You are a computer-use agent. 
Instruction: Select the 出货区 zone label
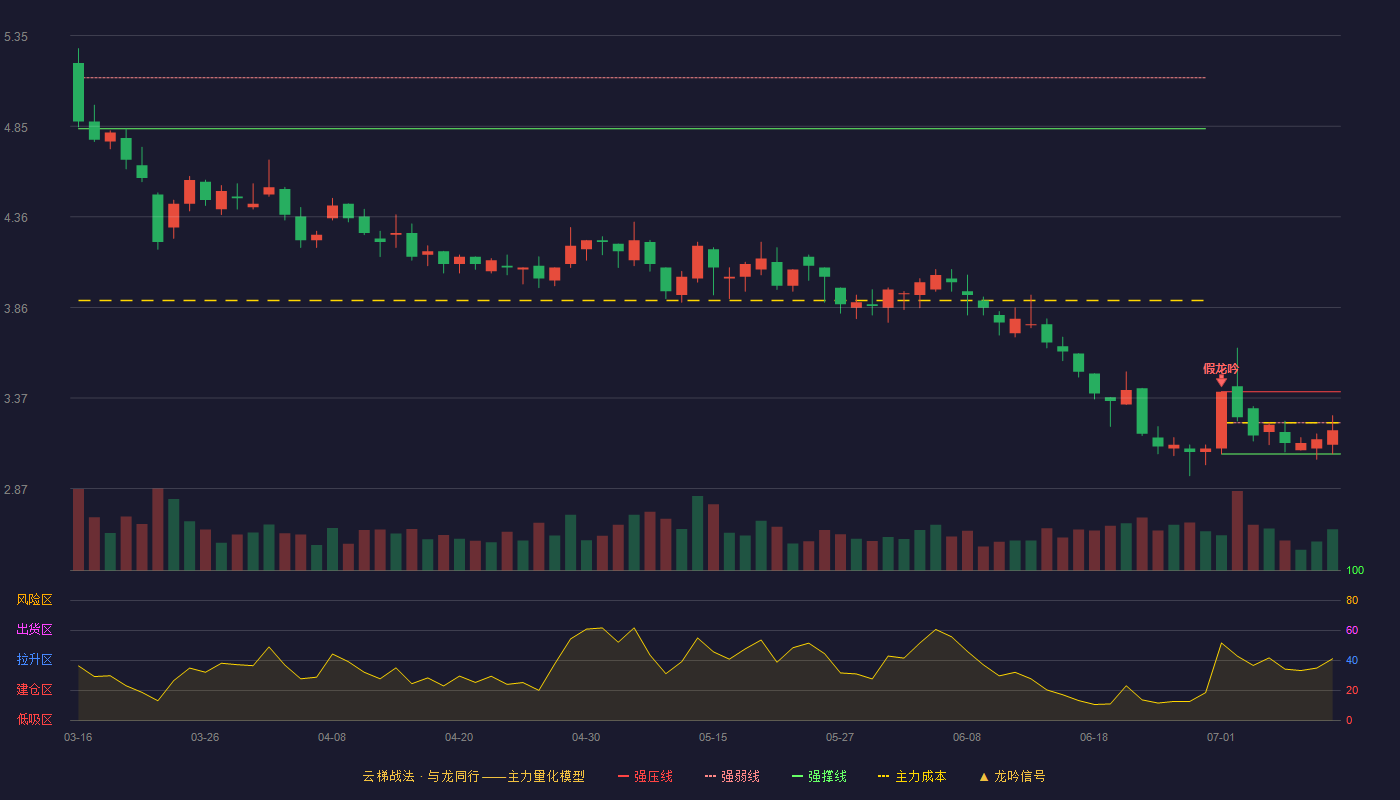point(34,630)
